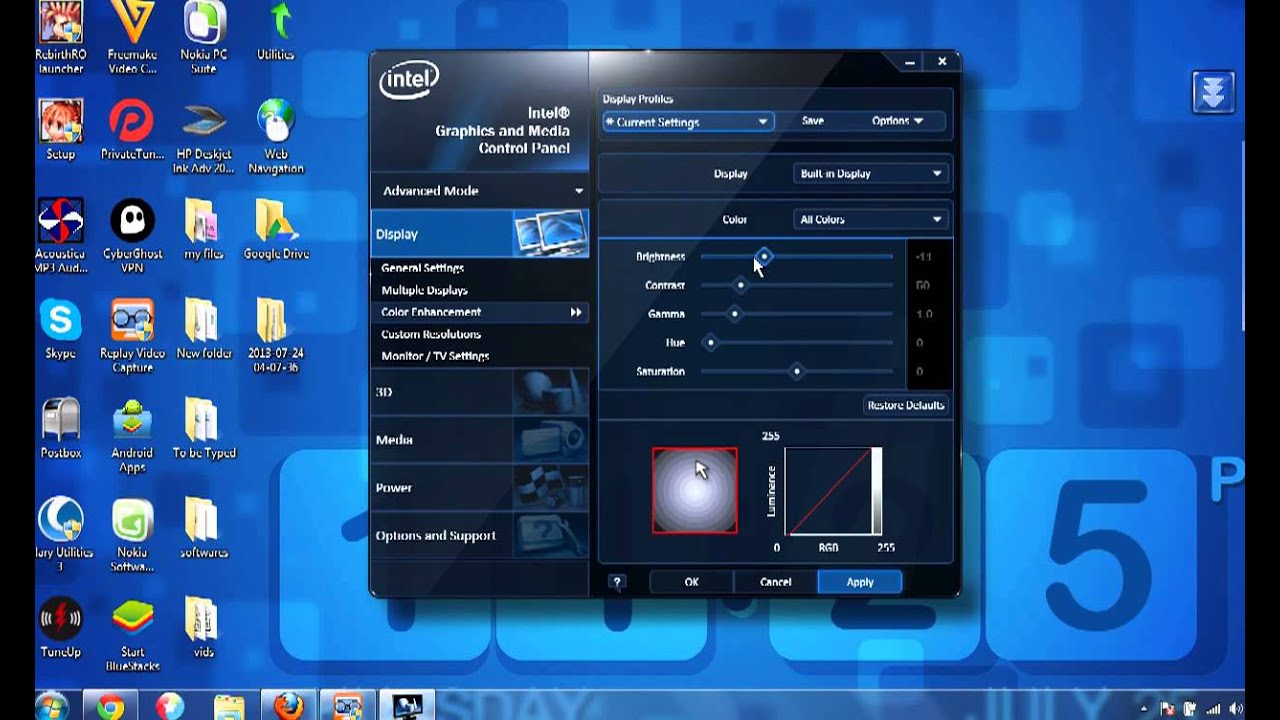Click the Save profile button
The height and width of the screenshot is (720, 1280).
click(x=813, y=121)
